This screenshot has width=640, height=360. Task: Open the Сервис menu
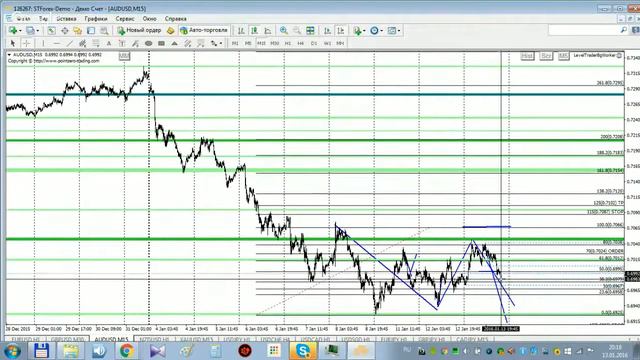tap(125, 19)
